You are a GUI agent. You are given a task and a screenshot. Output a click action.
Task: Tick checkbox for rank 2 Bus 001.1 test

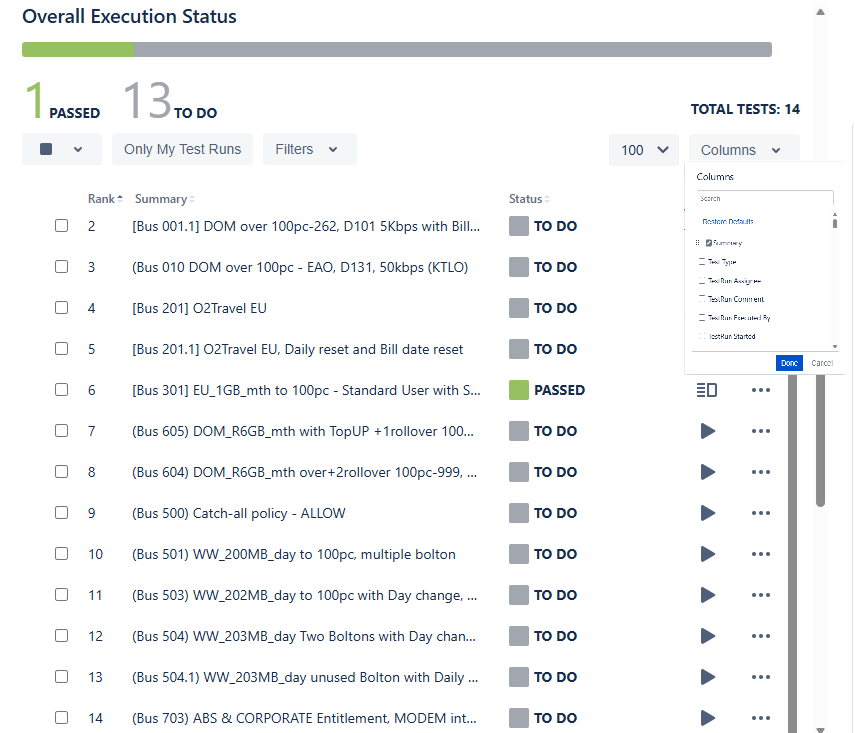click(62, 226)
